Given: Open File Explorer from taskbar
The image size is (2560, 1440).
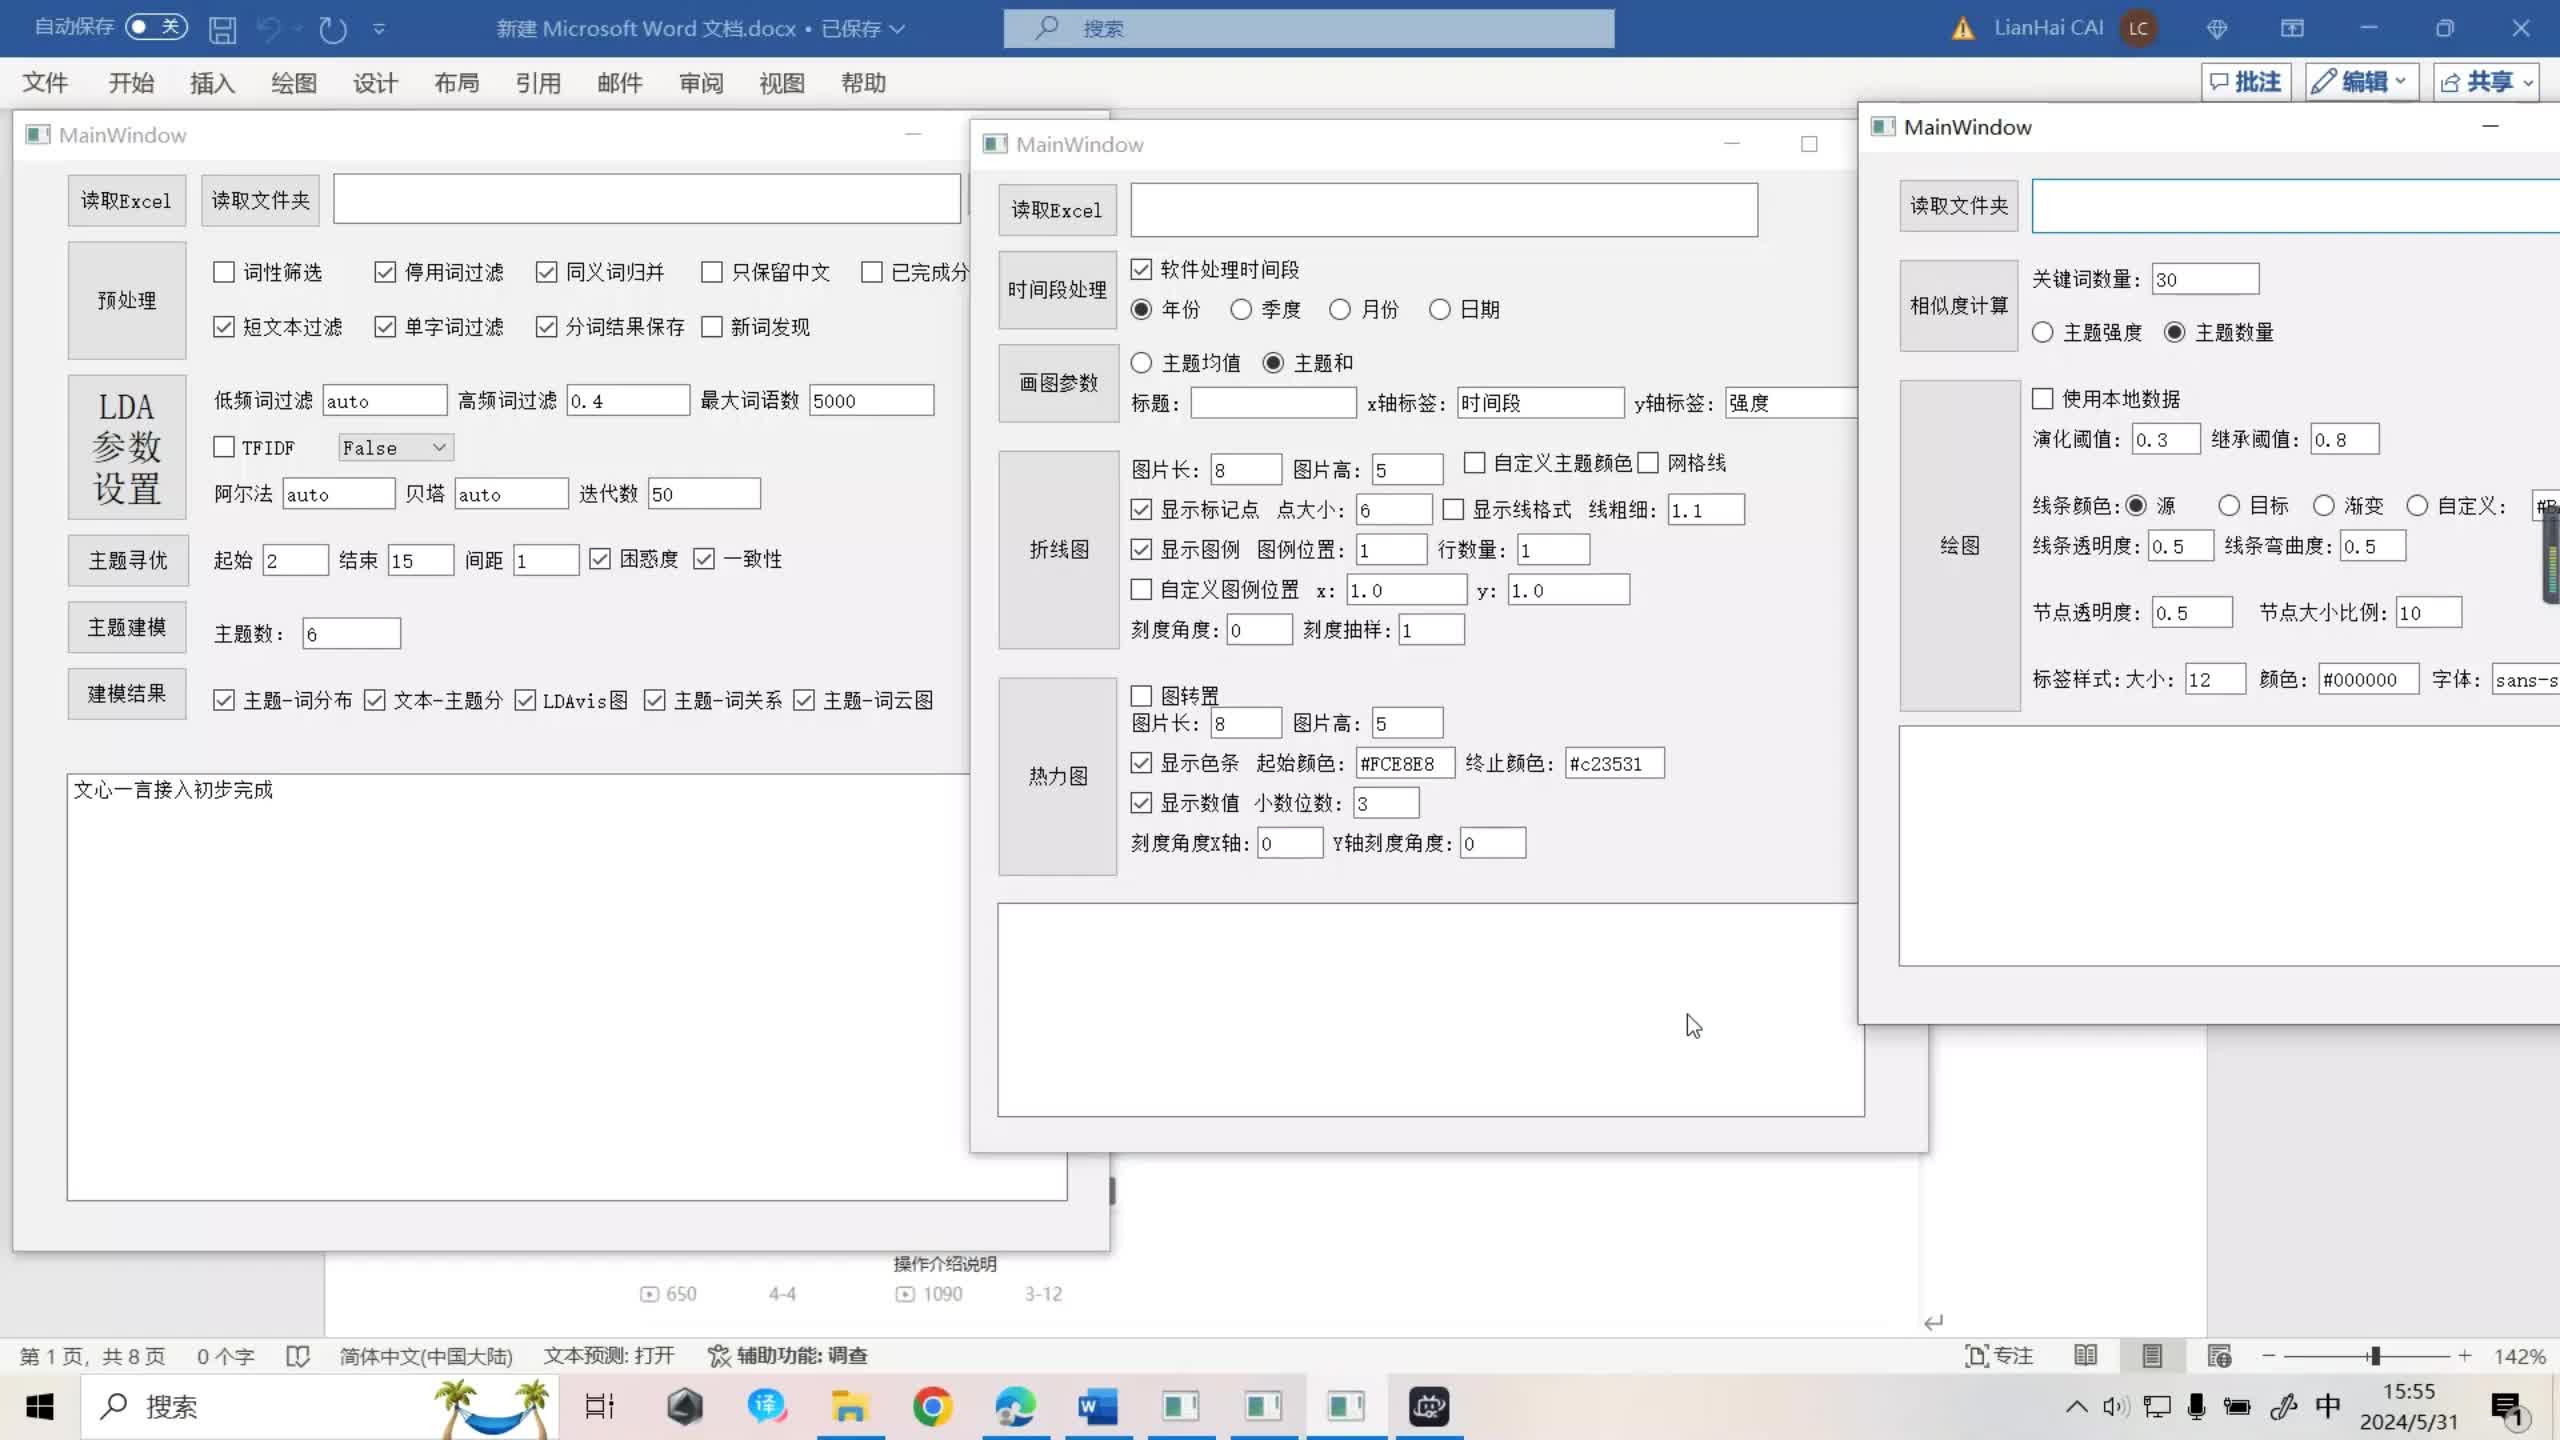Looking at the screenshot, I should 849,1407.
